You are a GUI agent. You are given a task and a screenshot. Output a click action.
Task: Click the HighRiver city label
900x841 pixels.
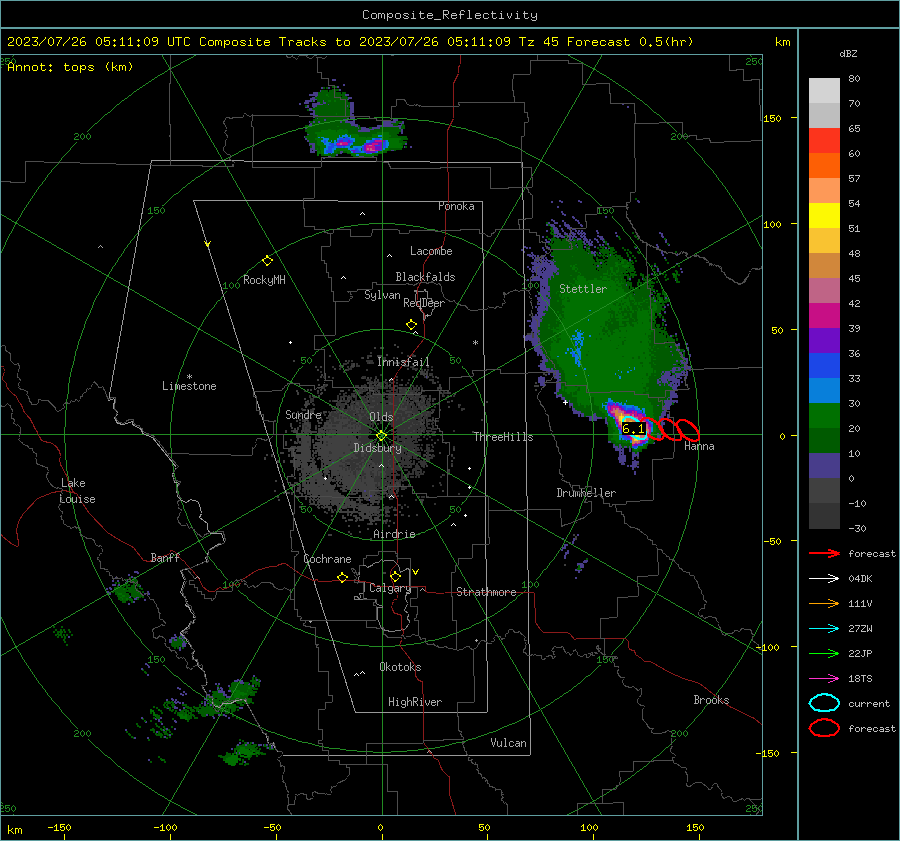click(x=415, y=702)
